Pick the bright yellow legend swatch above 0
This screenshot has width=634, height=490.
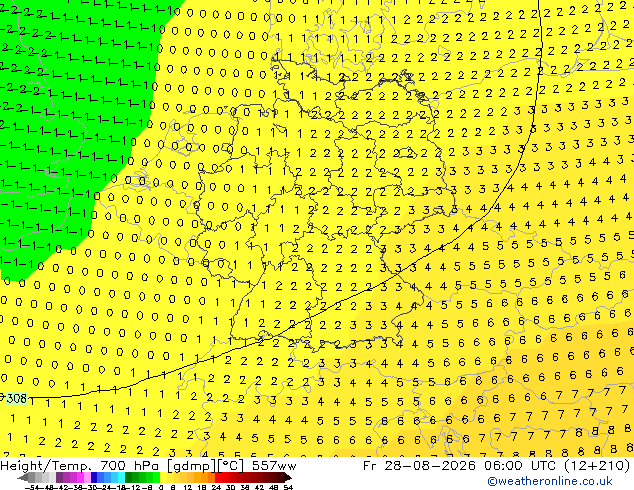click(163, 477)
